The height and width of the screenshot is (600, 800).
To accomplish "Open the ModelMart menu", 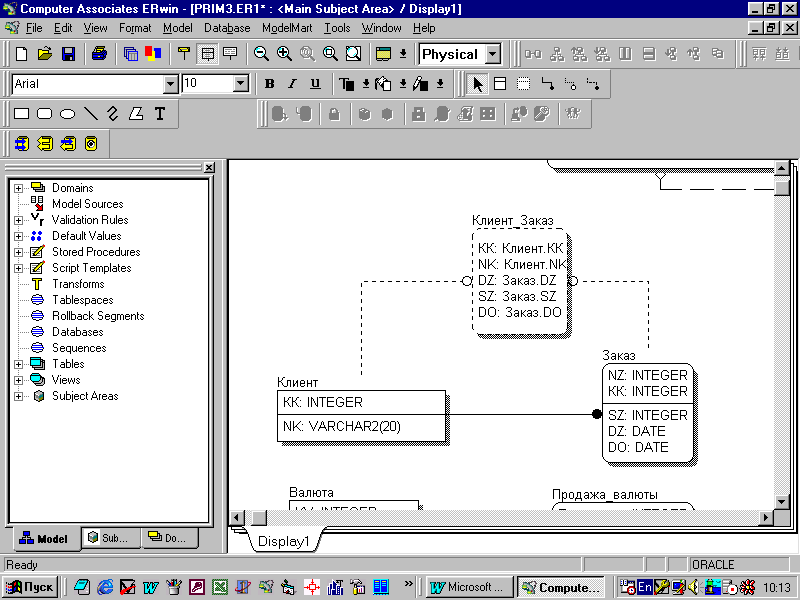I will pos(287,28).
